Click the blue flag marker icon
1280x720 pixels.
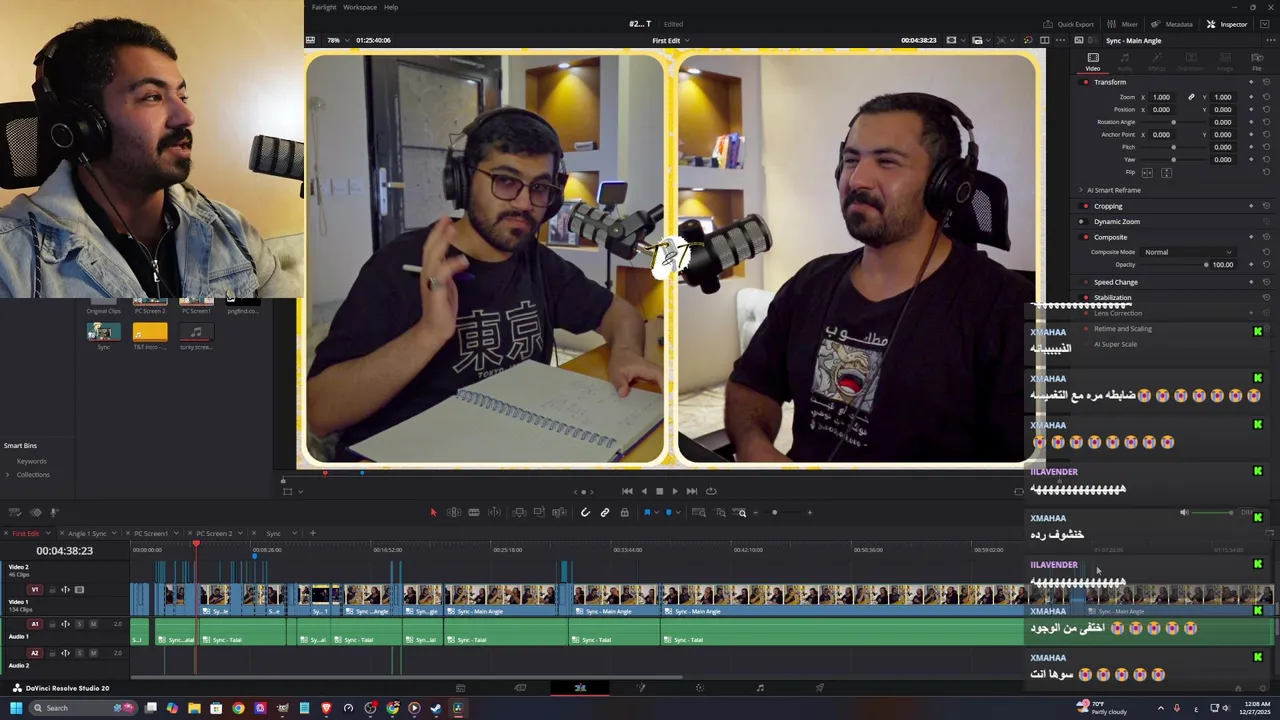coord(647,512)
